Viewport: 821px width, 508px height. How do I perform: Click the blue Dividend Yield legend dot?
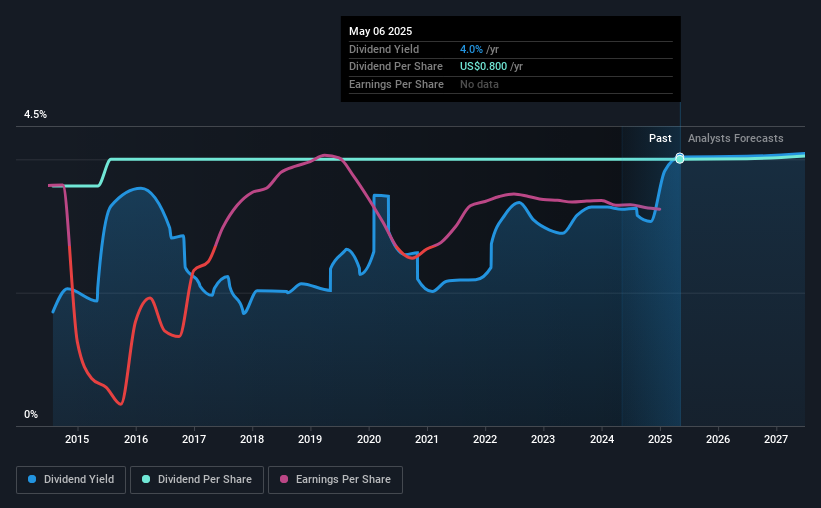(x=32, y=479)
